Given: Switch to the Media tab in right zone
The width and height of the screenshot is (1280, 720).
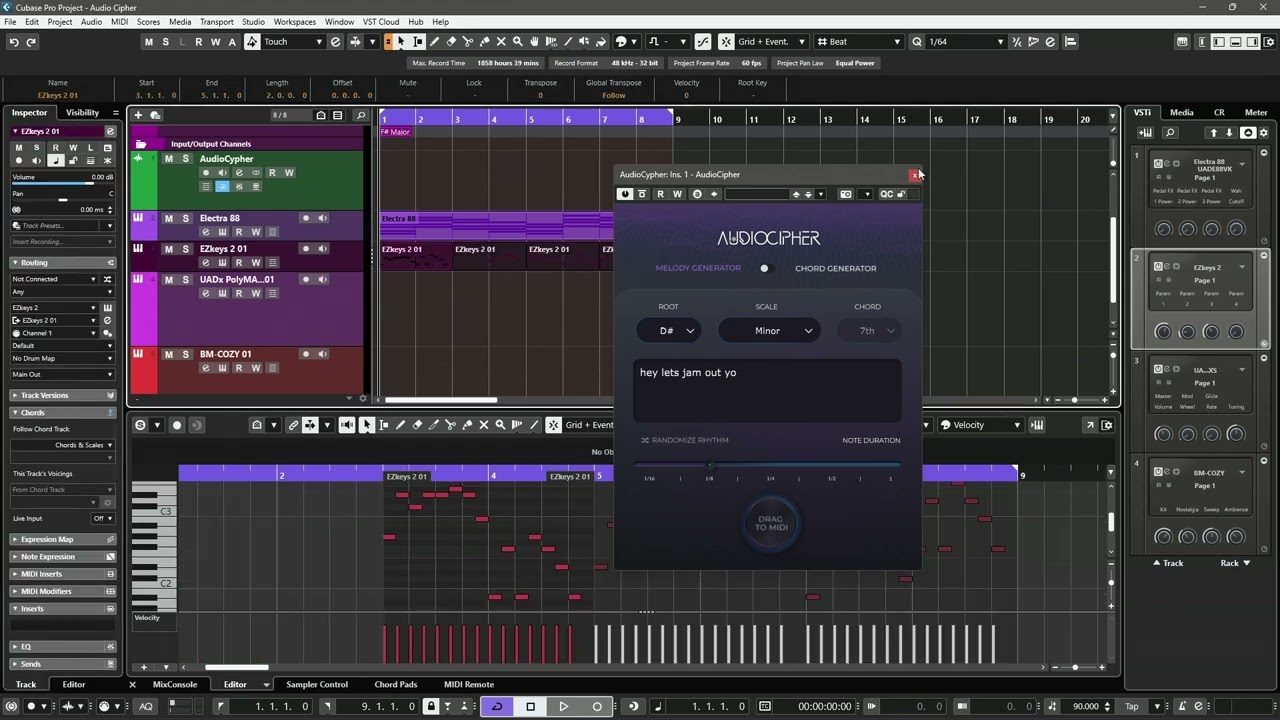Looking at the screenshot, I should click(x=1182, y=113).
